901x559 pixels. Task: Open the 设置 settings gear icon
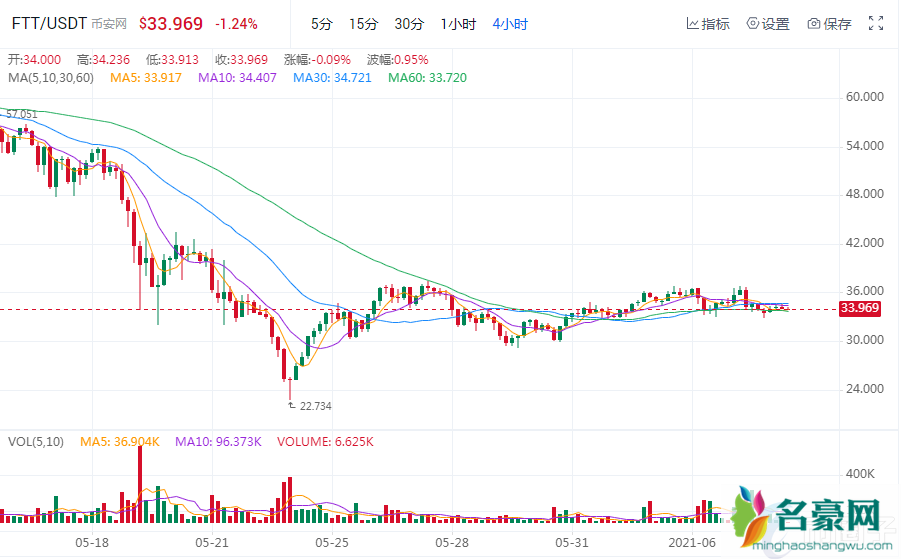753,24
